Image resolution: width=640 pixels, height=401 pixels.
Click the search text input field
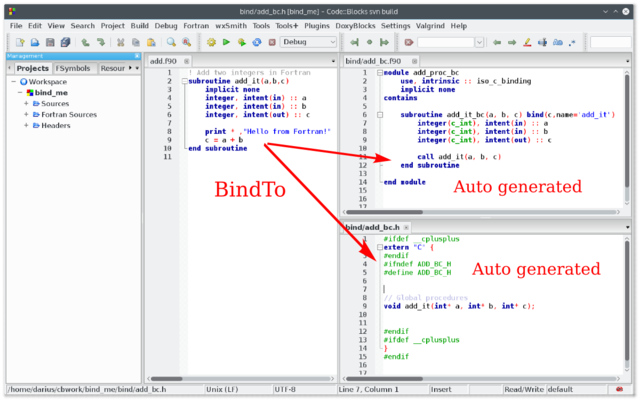pos(446,42)
